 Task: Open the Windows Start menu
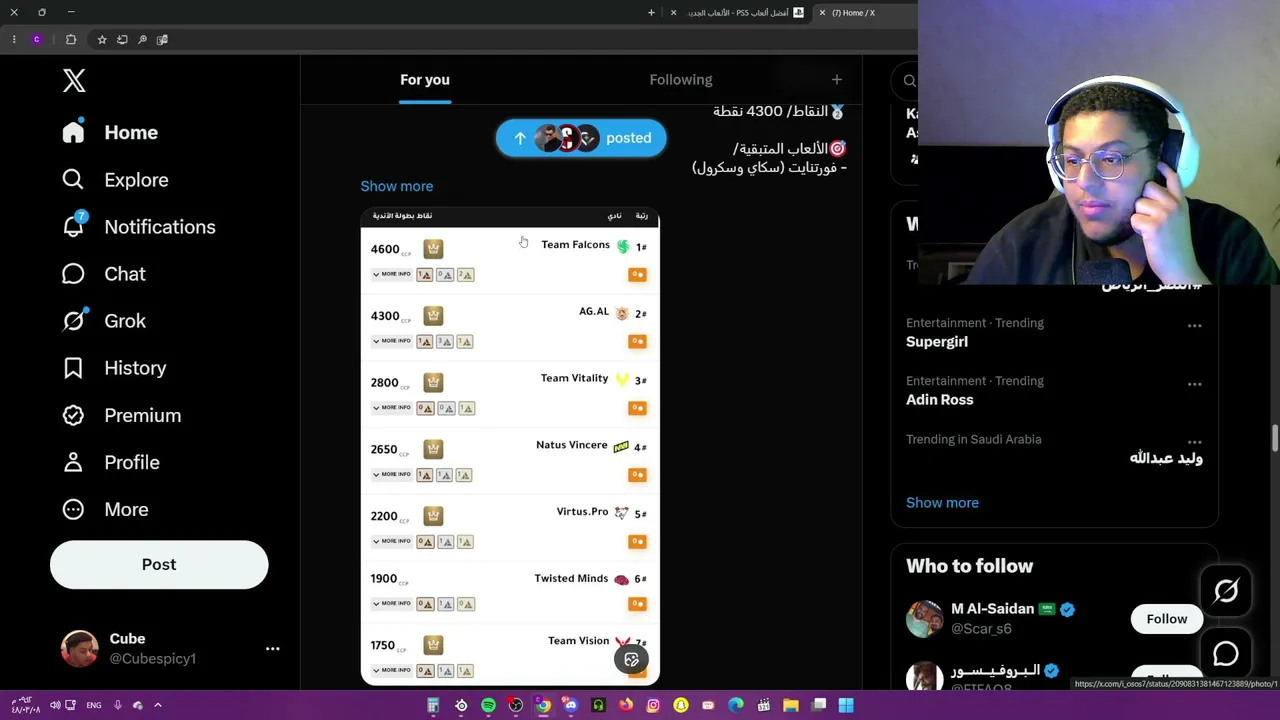click(x=846, y=706)
